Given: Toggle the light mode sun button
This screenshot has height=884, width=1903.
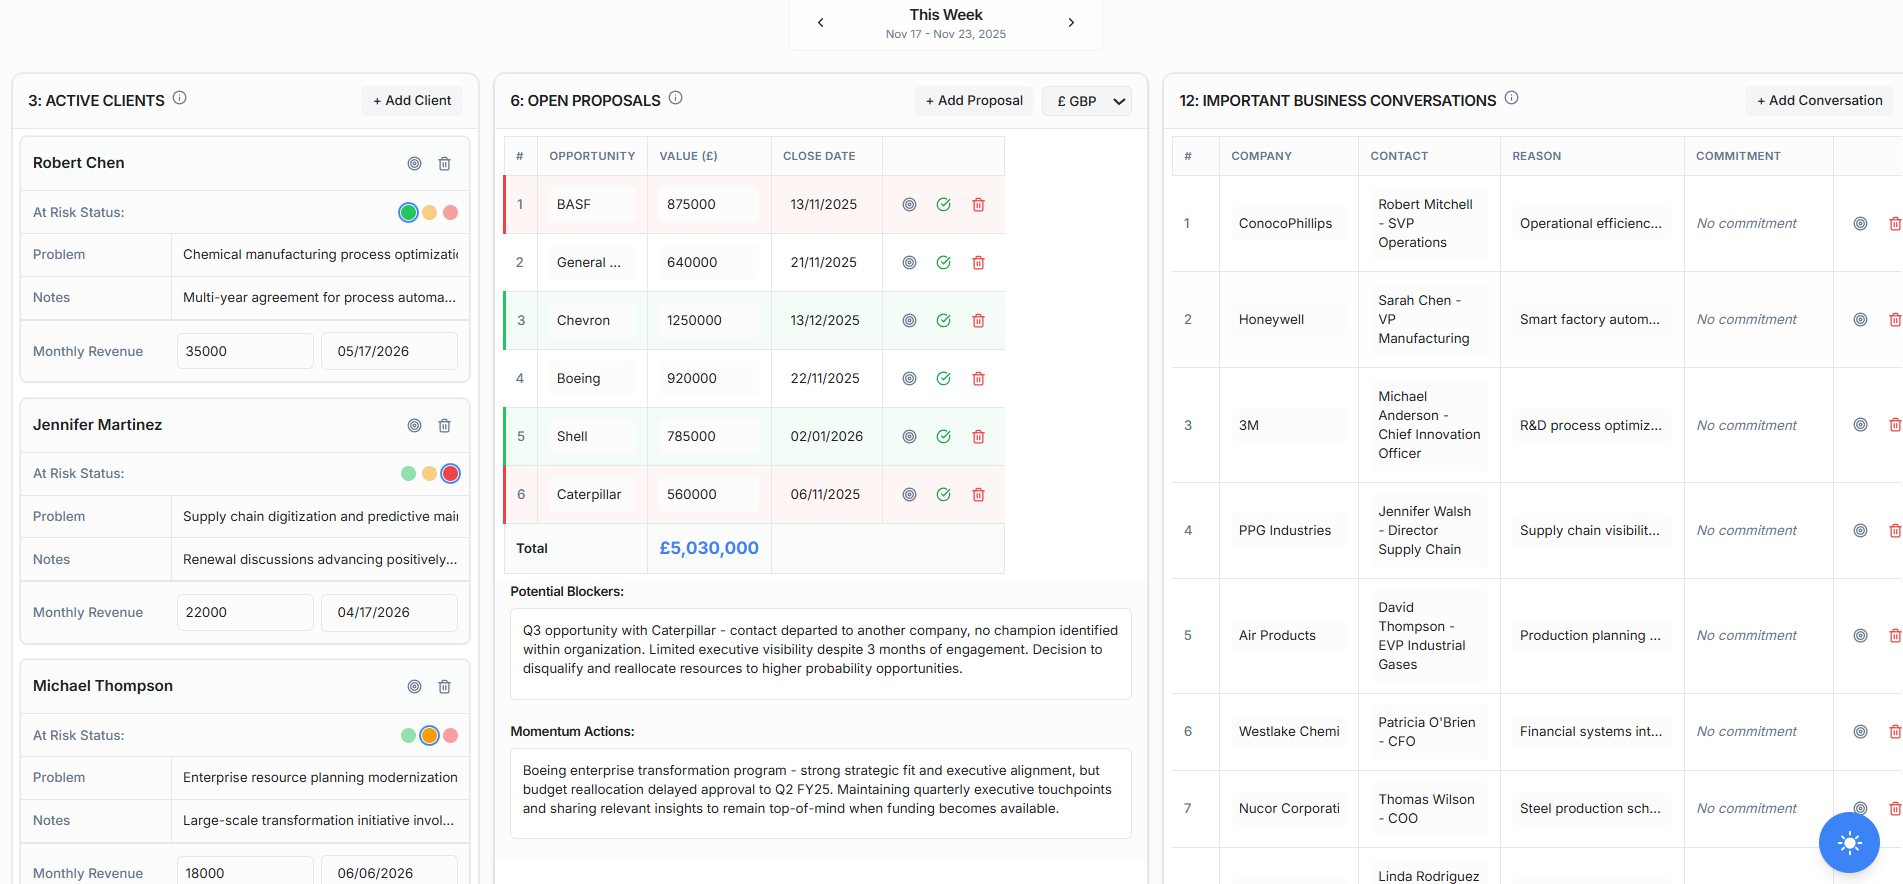Looking at the screenshot, I should 1849,843.
